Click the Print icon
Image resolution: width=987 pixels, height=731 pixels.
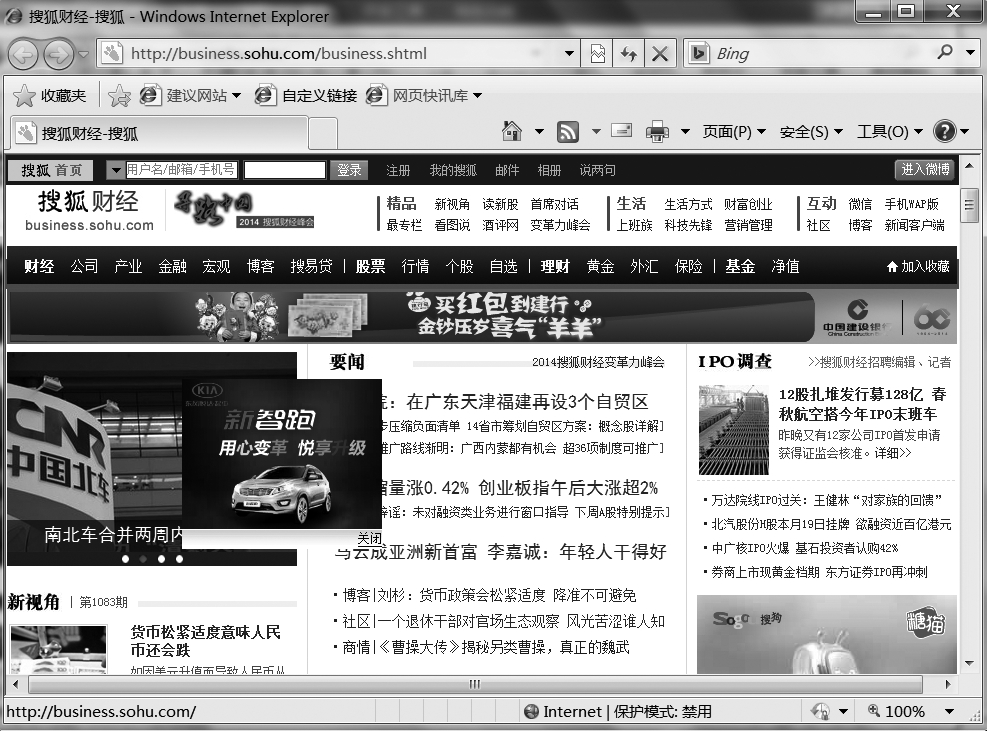655,131
